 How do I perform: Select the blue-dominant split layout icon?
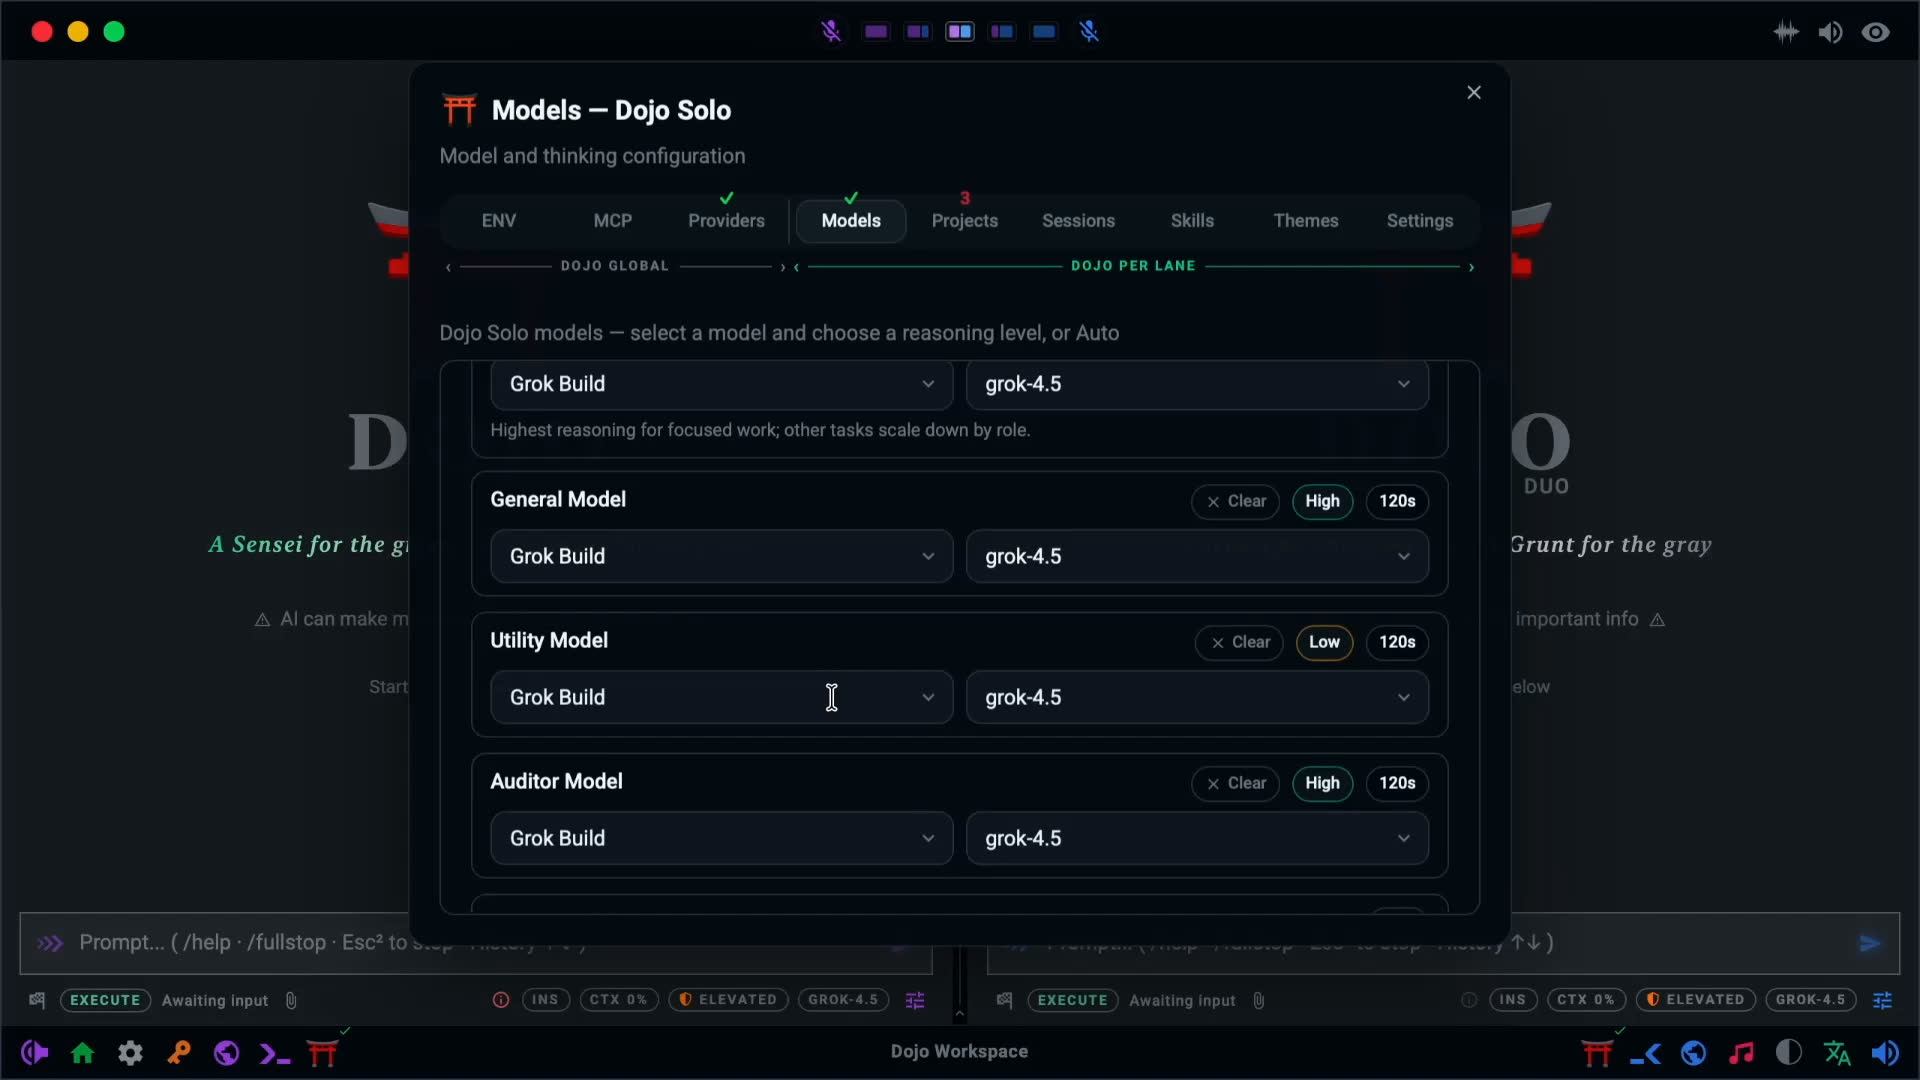[1002, 32]
